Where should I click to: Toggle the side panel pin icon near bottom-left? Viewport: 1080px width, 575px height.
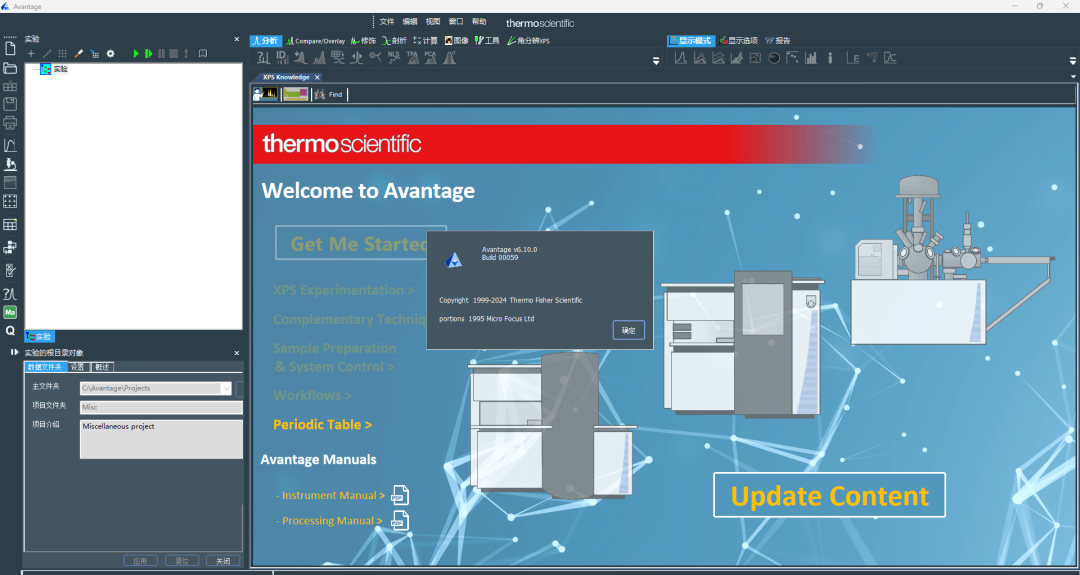coord(14,352)
